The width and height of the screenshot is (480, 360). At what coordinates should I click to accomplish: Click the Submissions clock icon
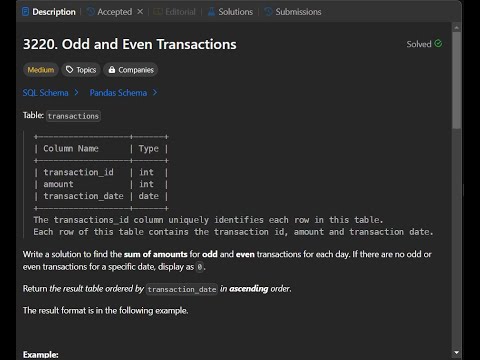tap(268, 12)
